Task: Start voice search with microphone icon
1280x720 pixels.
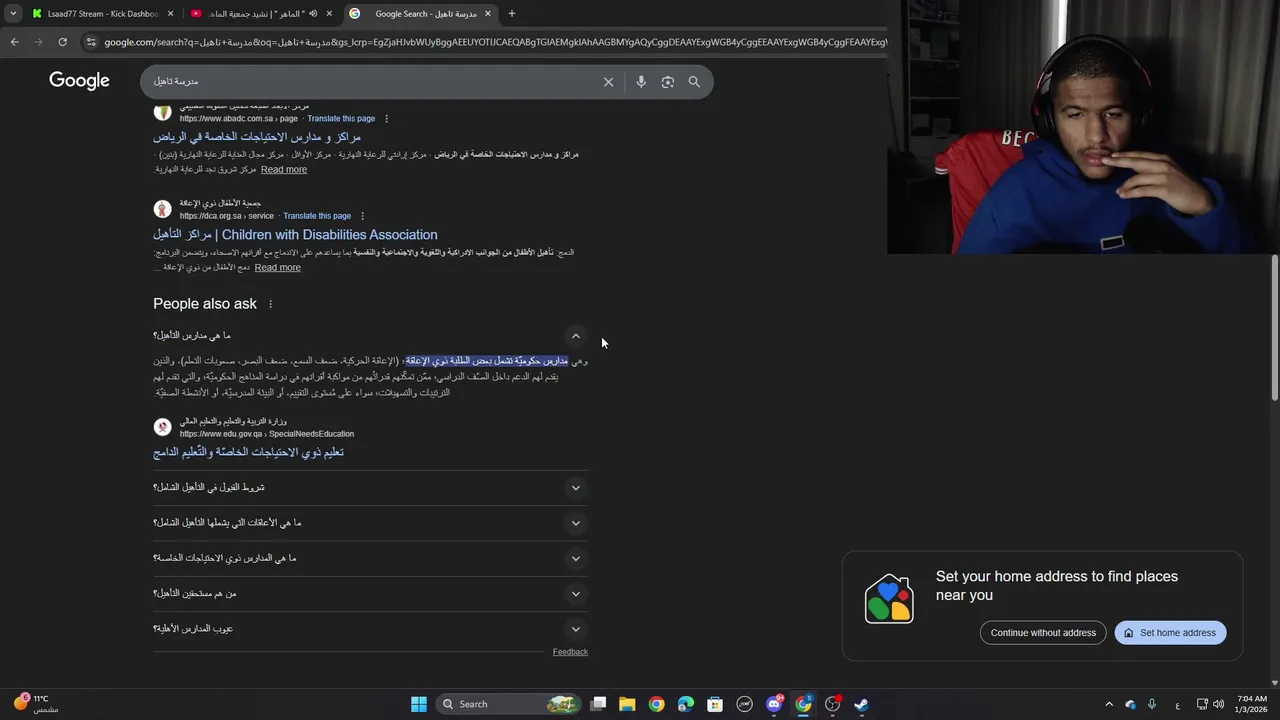Action: pos(641,82)
